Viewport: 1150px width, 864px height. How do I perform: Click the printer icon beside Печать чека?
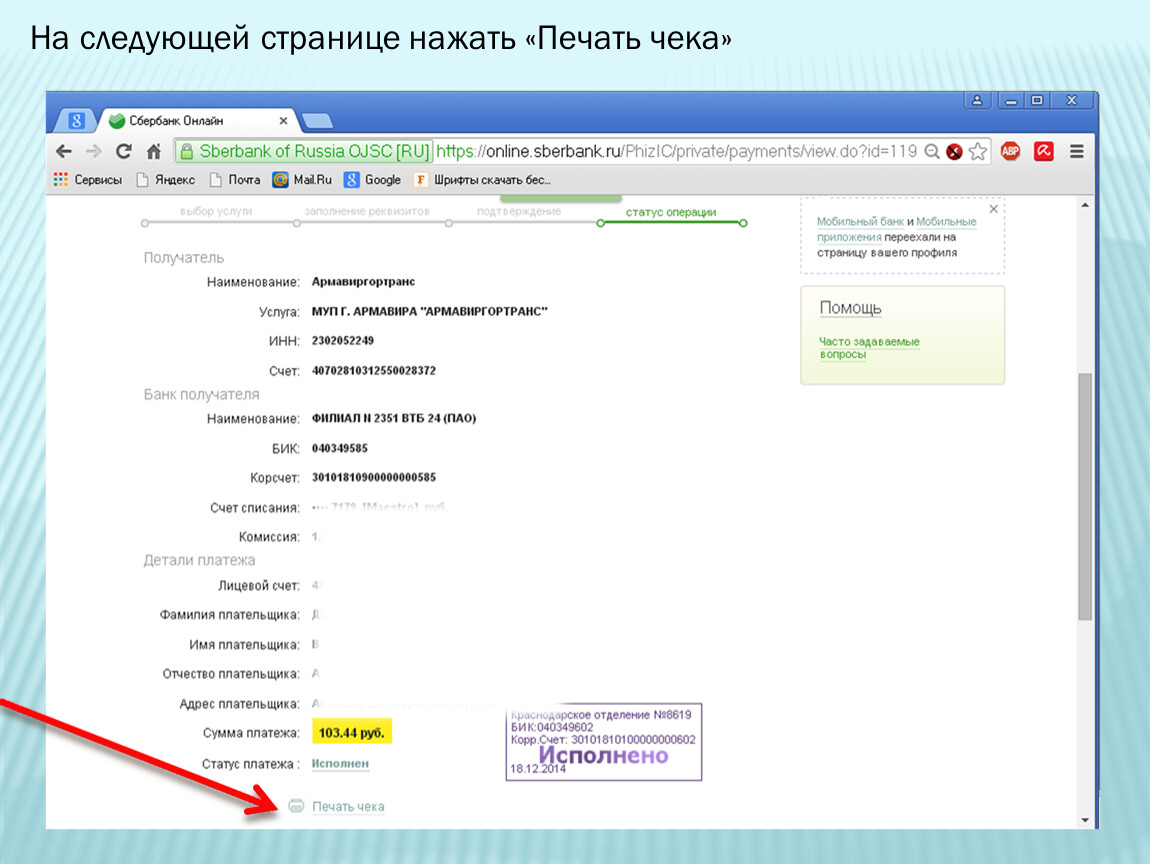pyautogui.click(x=296, y=805)
